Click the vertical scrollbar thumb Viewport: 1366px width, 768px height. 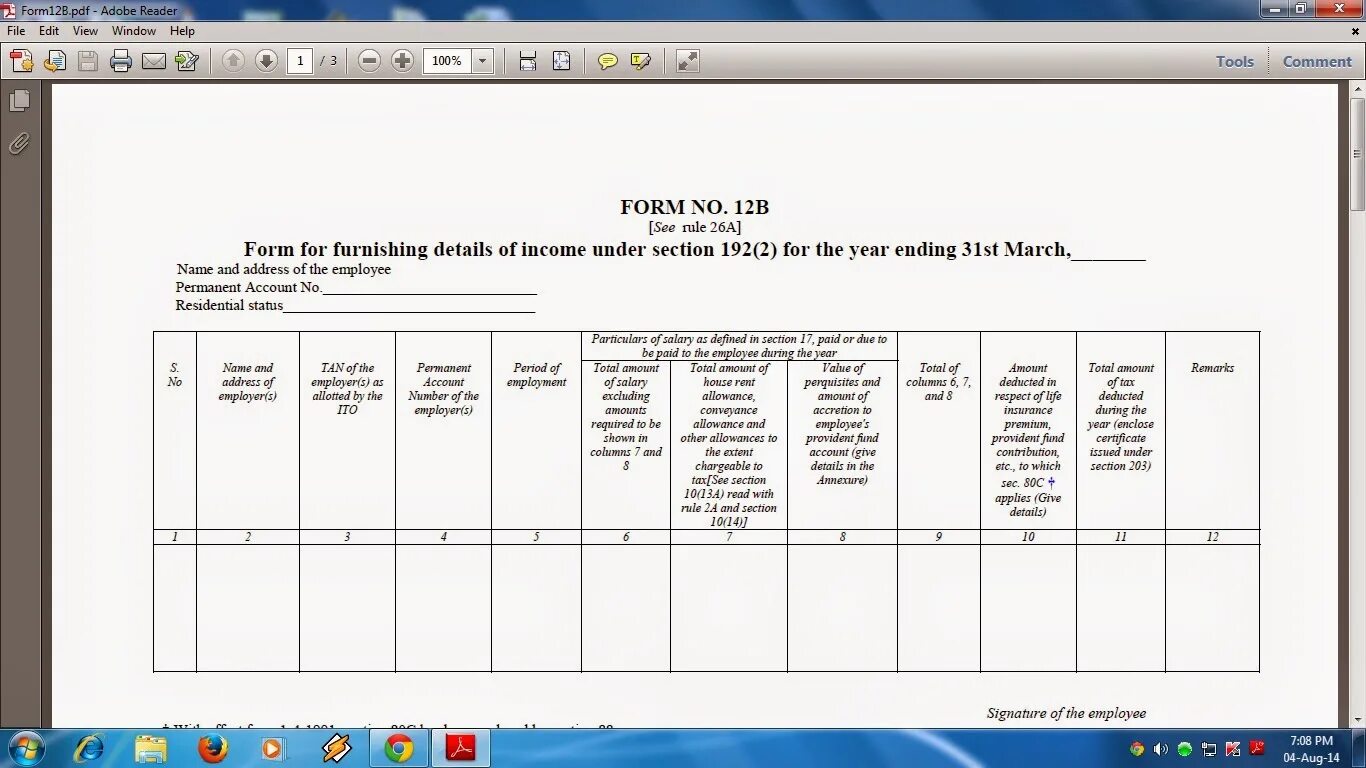1357,154
